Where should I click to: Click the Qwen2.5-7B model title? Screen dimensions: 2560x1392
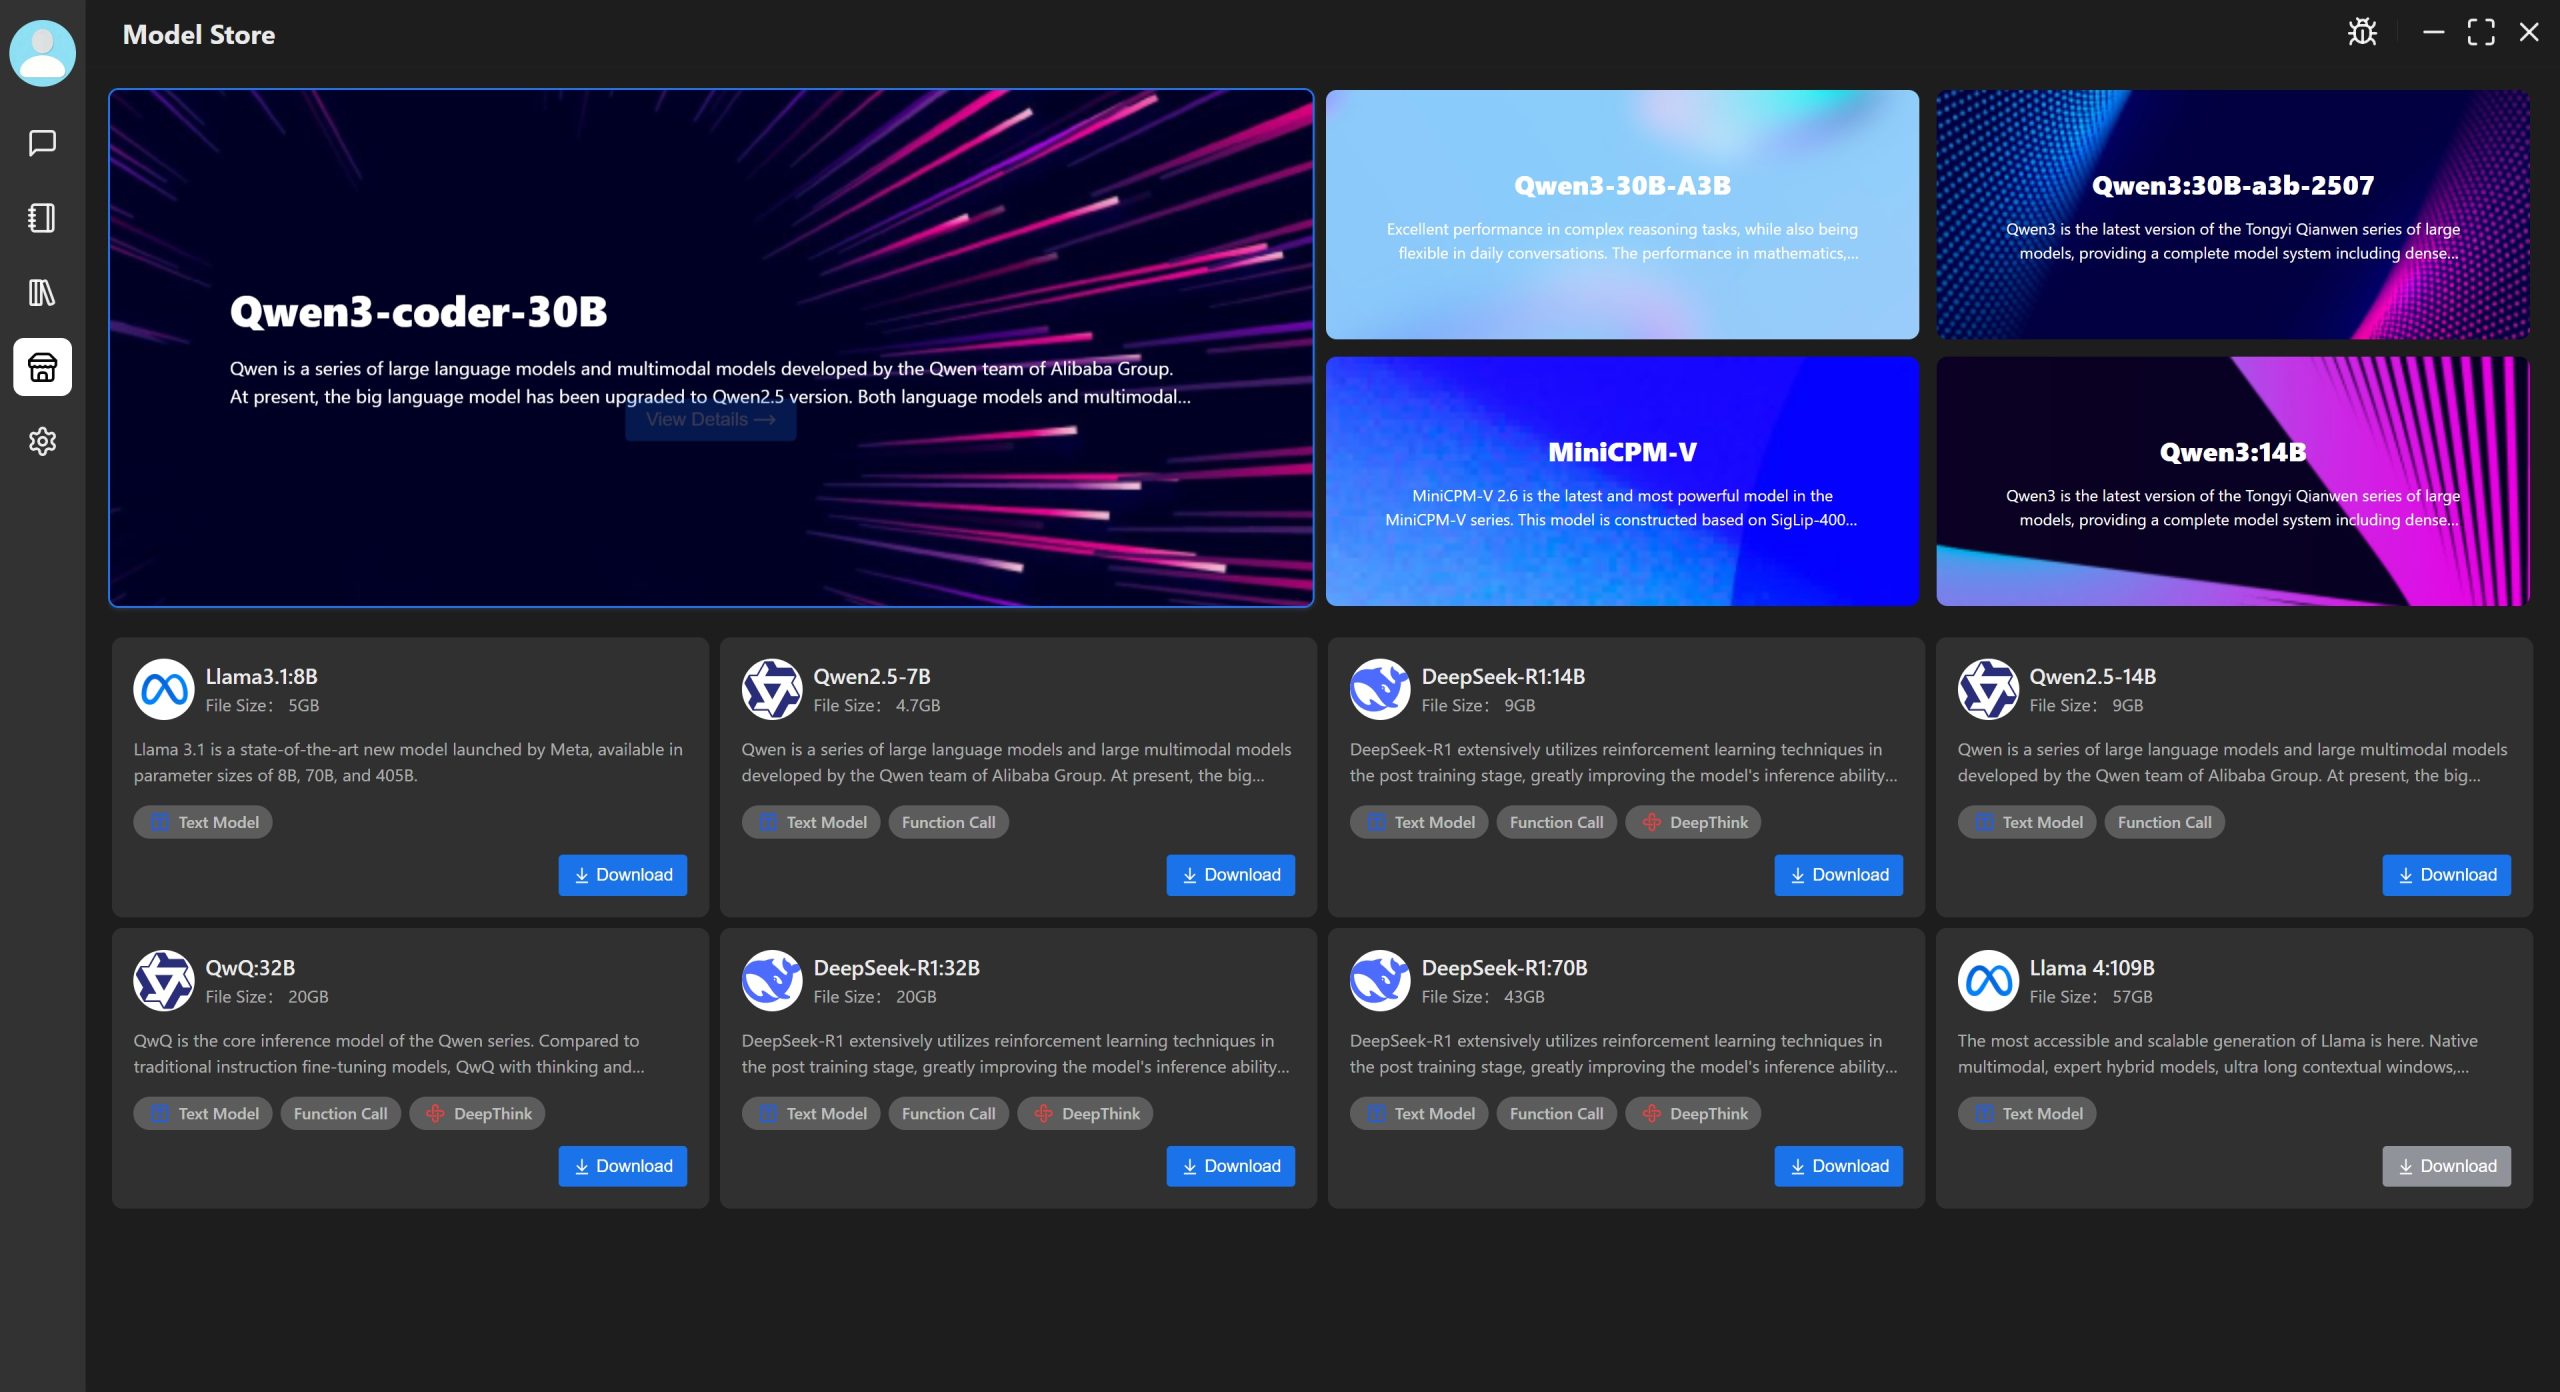pos(872,677)
